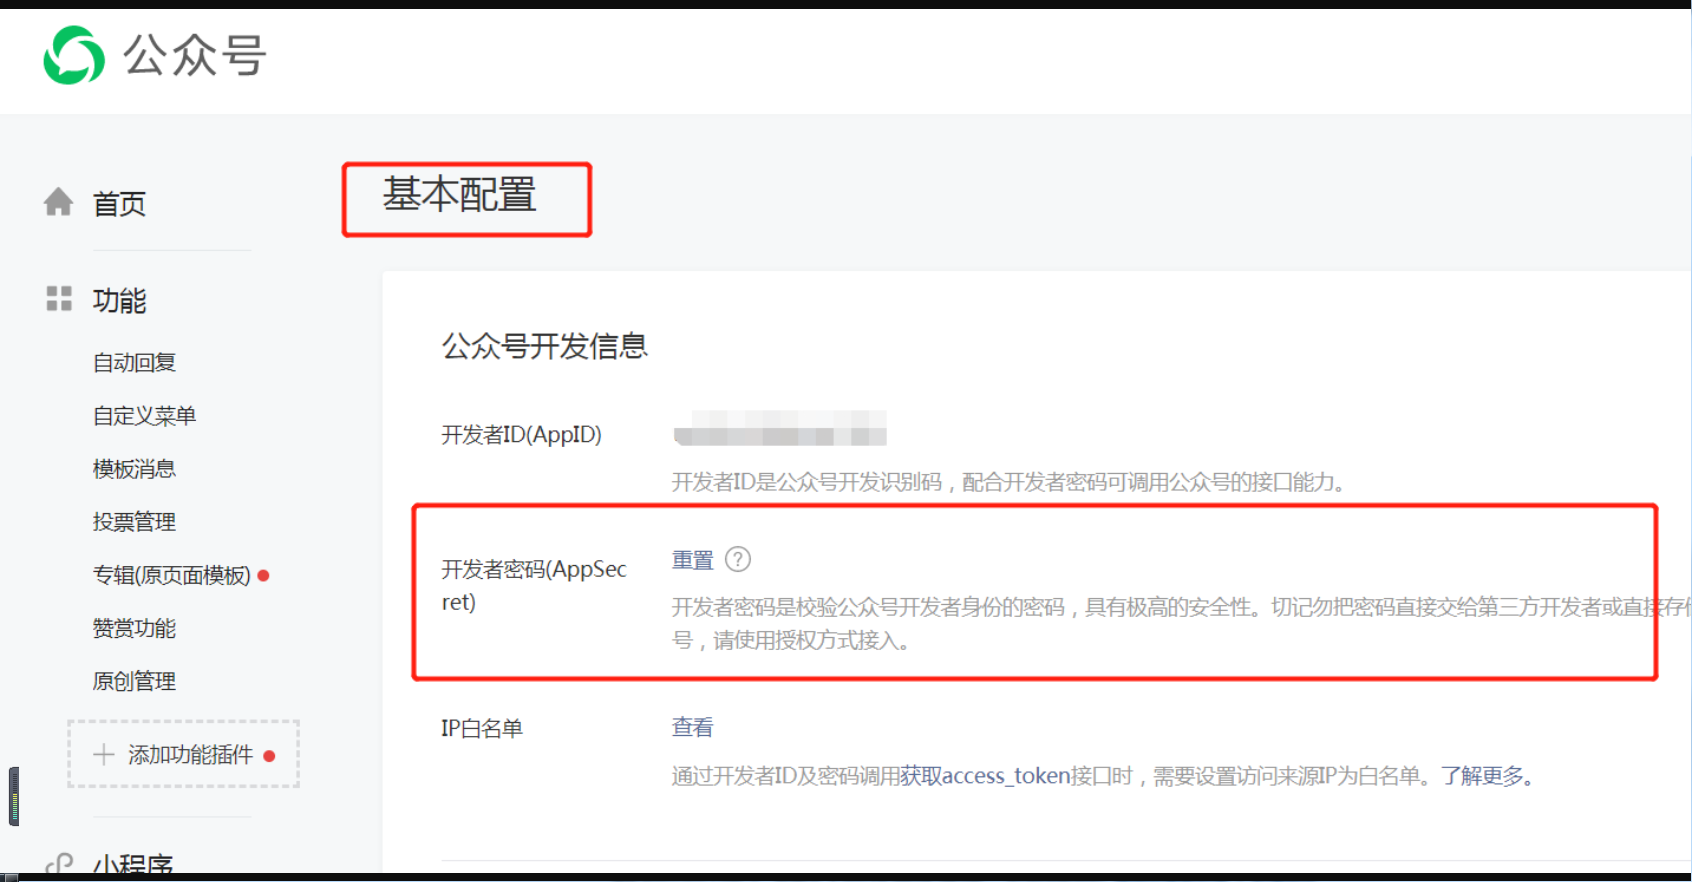Open the 了解更多 link

[1481, 776]
